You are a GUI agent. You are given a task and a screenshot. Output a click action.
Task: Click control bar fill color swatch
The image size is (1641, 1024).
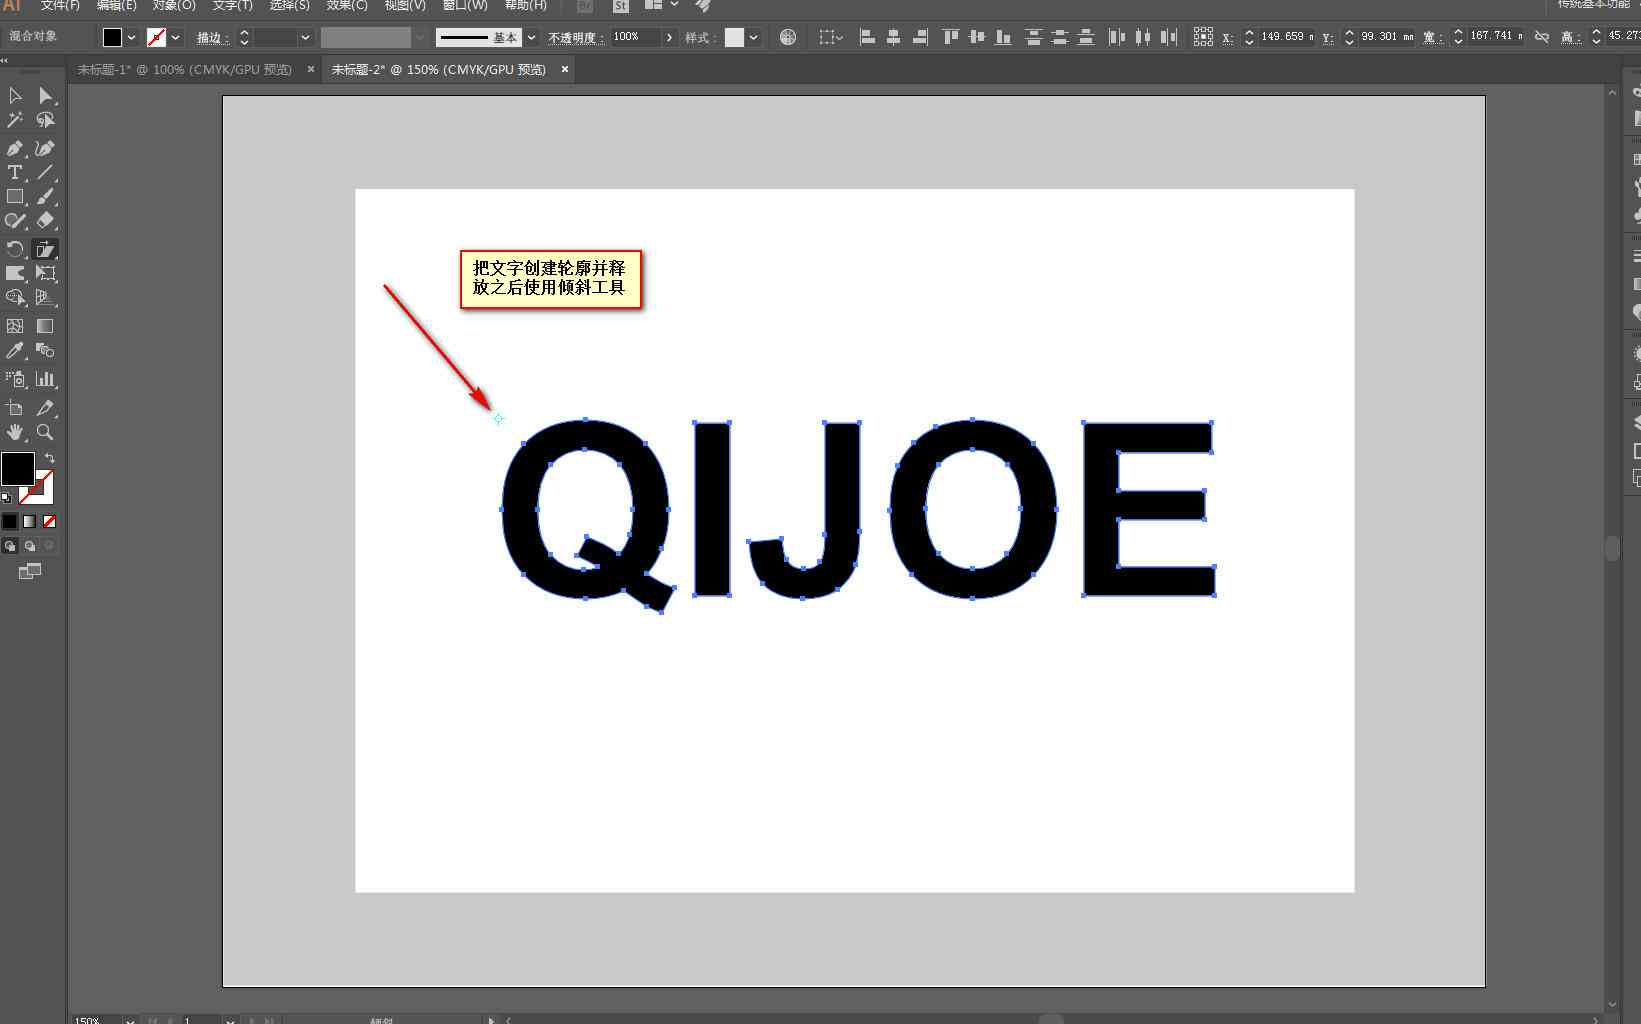click(x=112, y=37)
